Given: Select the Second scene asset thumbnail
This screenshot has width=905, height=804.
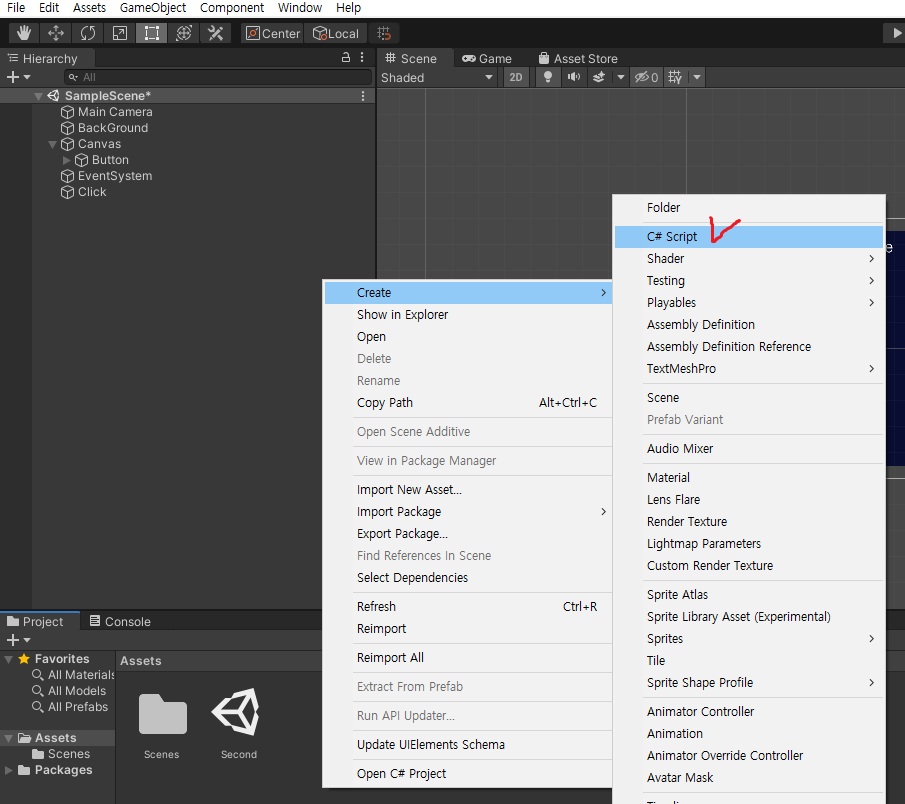Looking at the screenshot, I should tap(237, 712).
